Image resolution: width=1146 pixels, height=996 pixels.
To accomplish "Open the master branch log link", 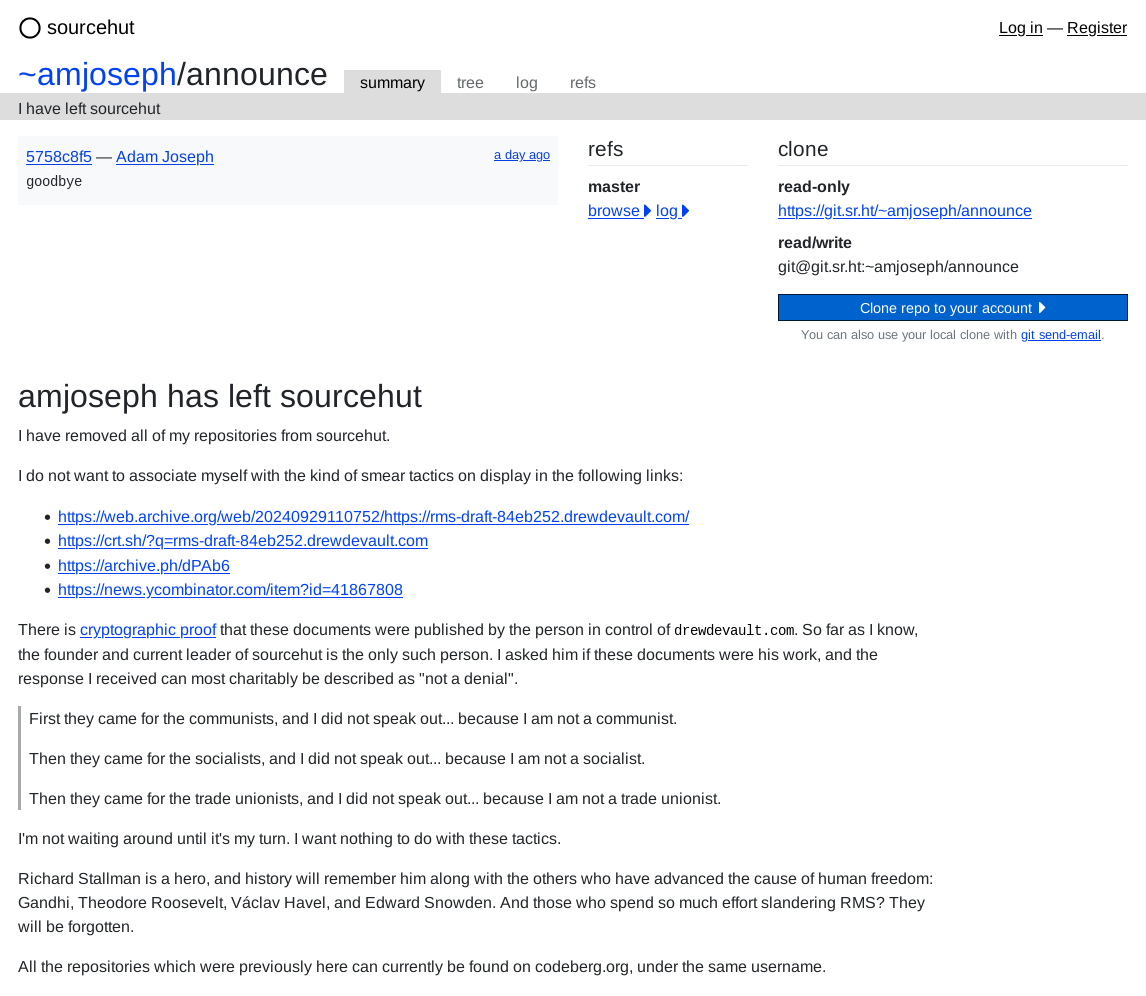I will click(672, 211).
